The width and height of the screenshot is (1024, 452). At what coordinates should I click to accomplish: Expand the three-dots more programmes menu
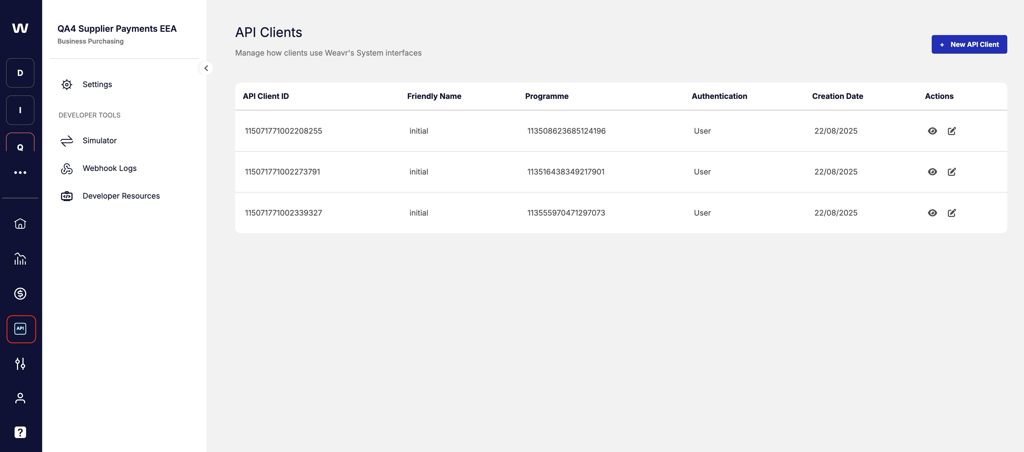pos(20,173)
